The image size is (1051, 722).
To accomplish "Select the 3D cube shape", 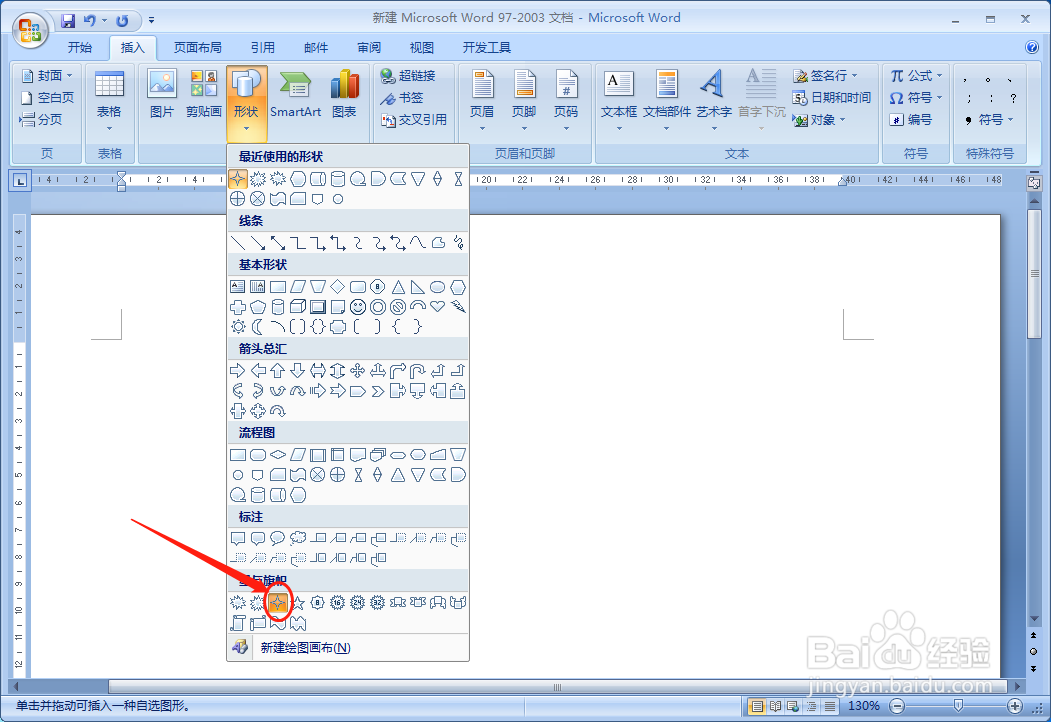I will 298,307.
